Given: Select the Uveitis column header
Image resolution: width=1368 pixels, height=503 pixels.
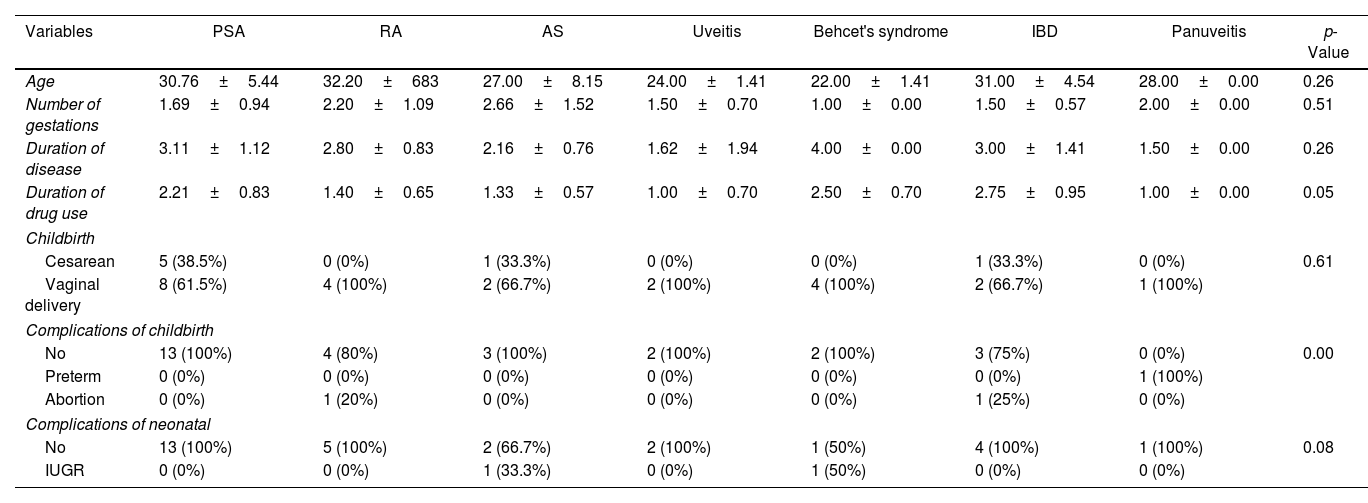Looking at the screenshot, I should pos(717,32).
